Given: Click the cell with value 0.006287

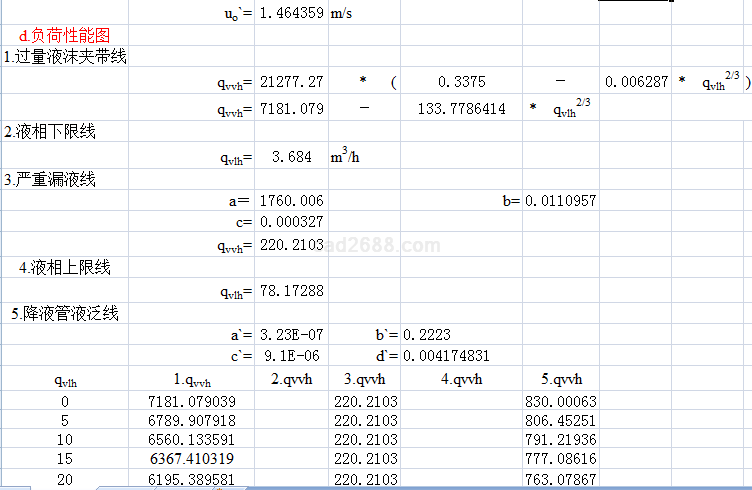Looking at the screenshot, I should 635,82.
